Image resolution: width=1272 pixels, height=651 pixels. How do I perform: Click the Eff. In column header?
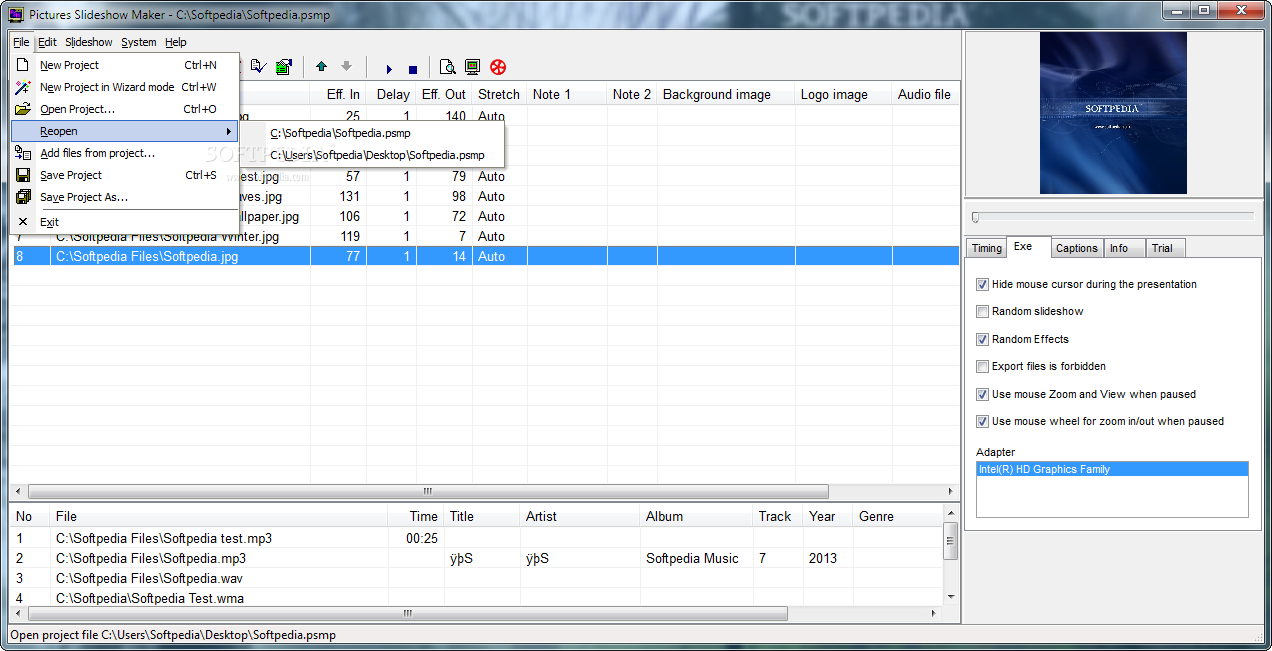click(338, 94)
